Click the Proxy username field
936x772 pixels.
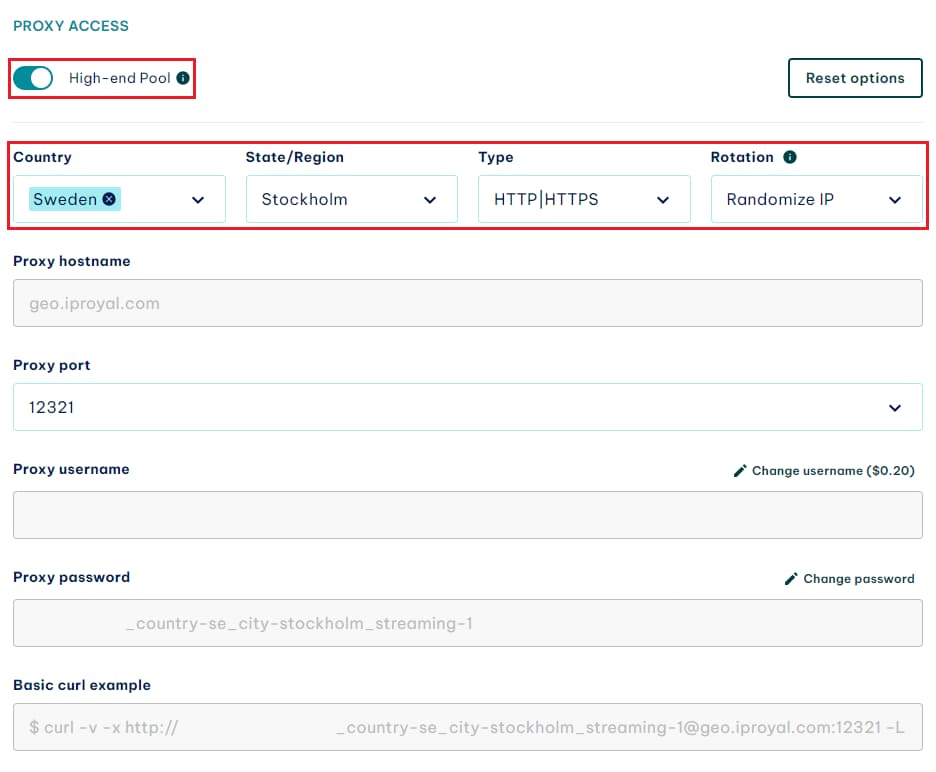point(467,515)
